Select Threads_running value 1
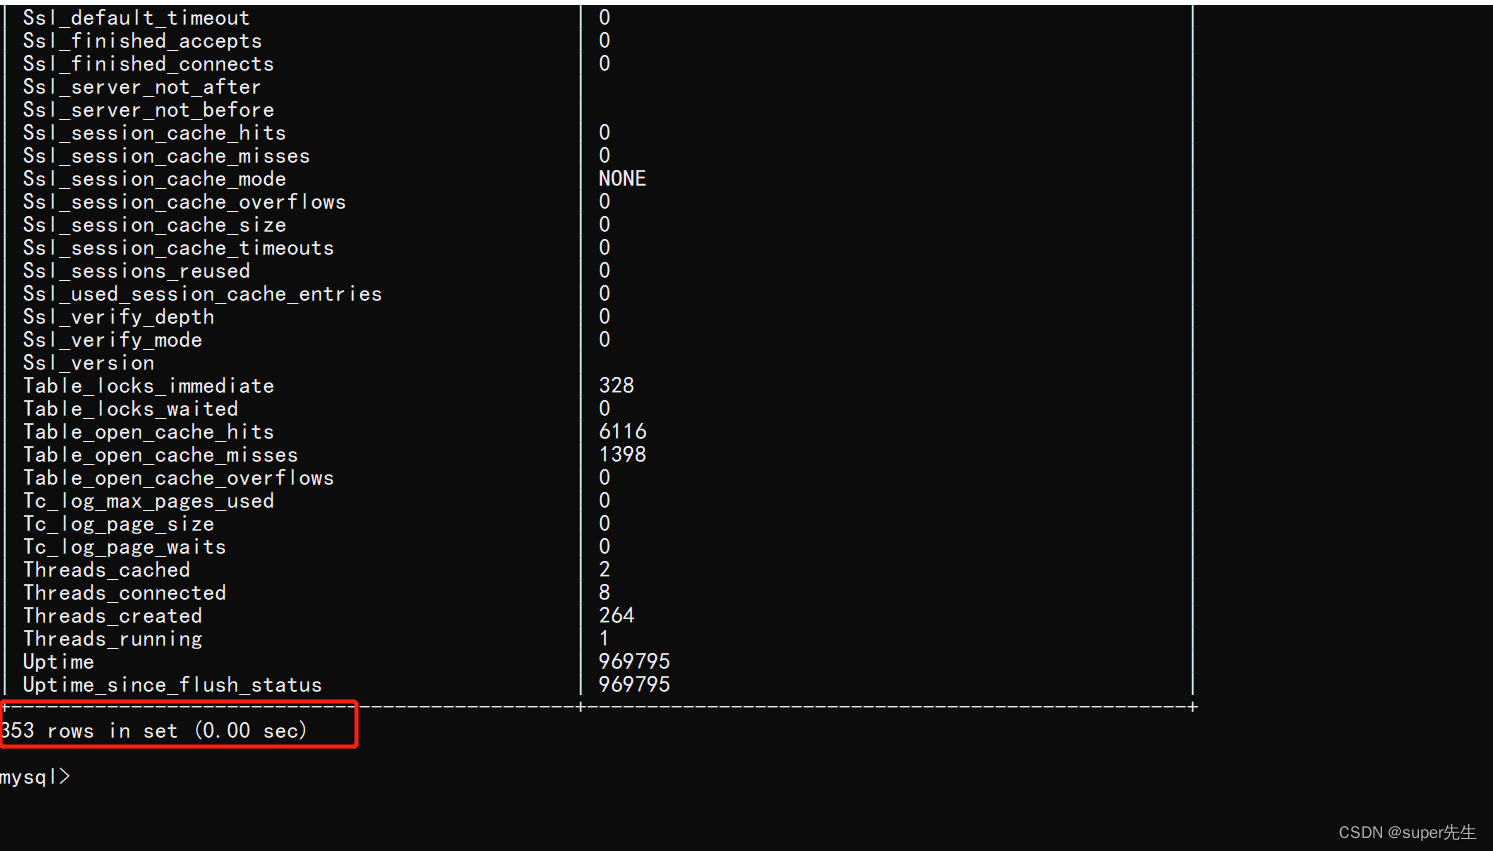The image size is (1493, 851). [604, 639]
